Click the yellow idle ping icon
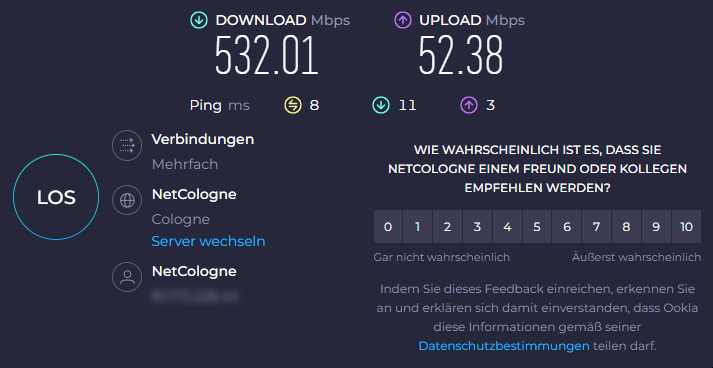 [x=293, y=106]
